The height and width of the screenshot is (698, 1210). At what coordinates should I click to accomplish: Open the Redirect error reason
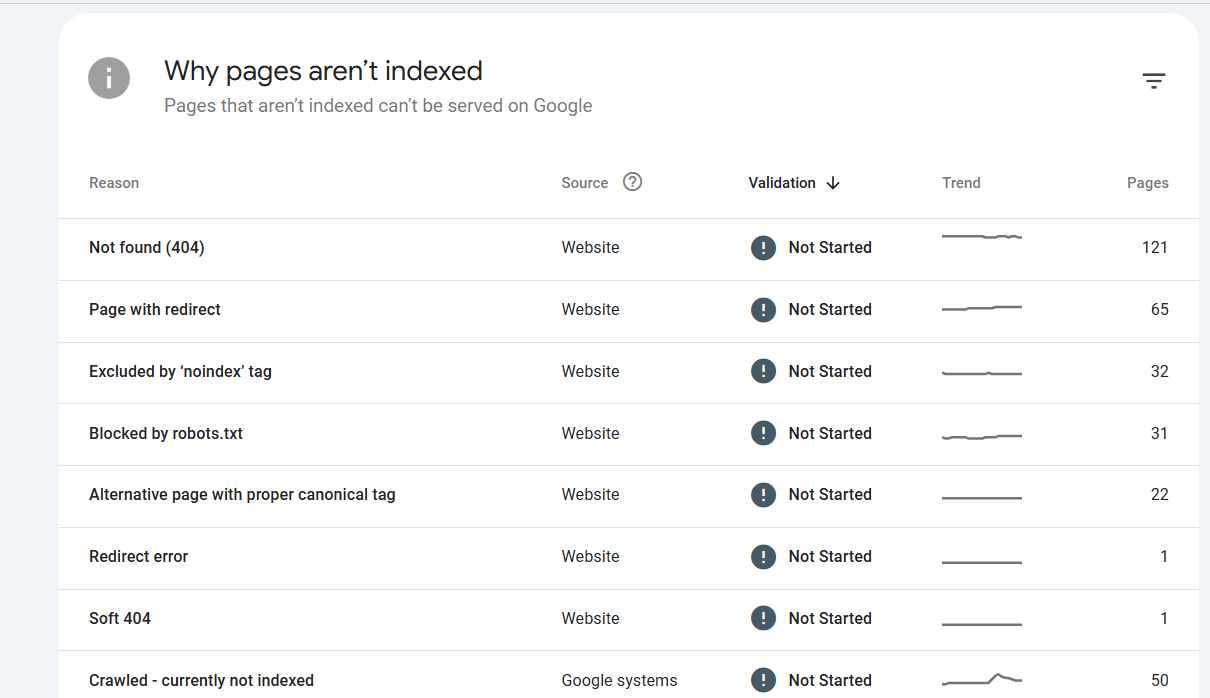(x=138, y=556)
